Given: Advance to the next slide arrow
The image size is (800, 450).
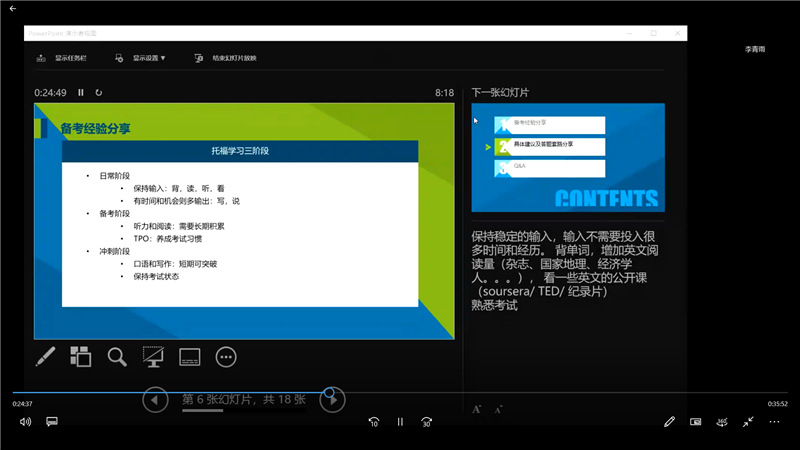Looking at the screenshot, I should pos(332,400).
